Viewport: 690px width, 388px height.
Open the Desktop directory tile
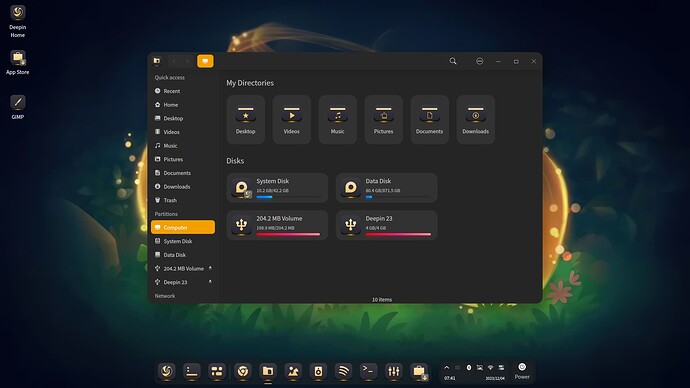[246, 119]
